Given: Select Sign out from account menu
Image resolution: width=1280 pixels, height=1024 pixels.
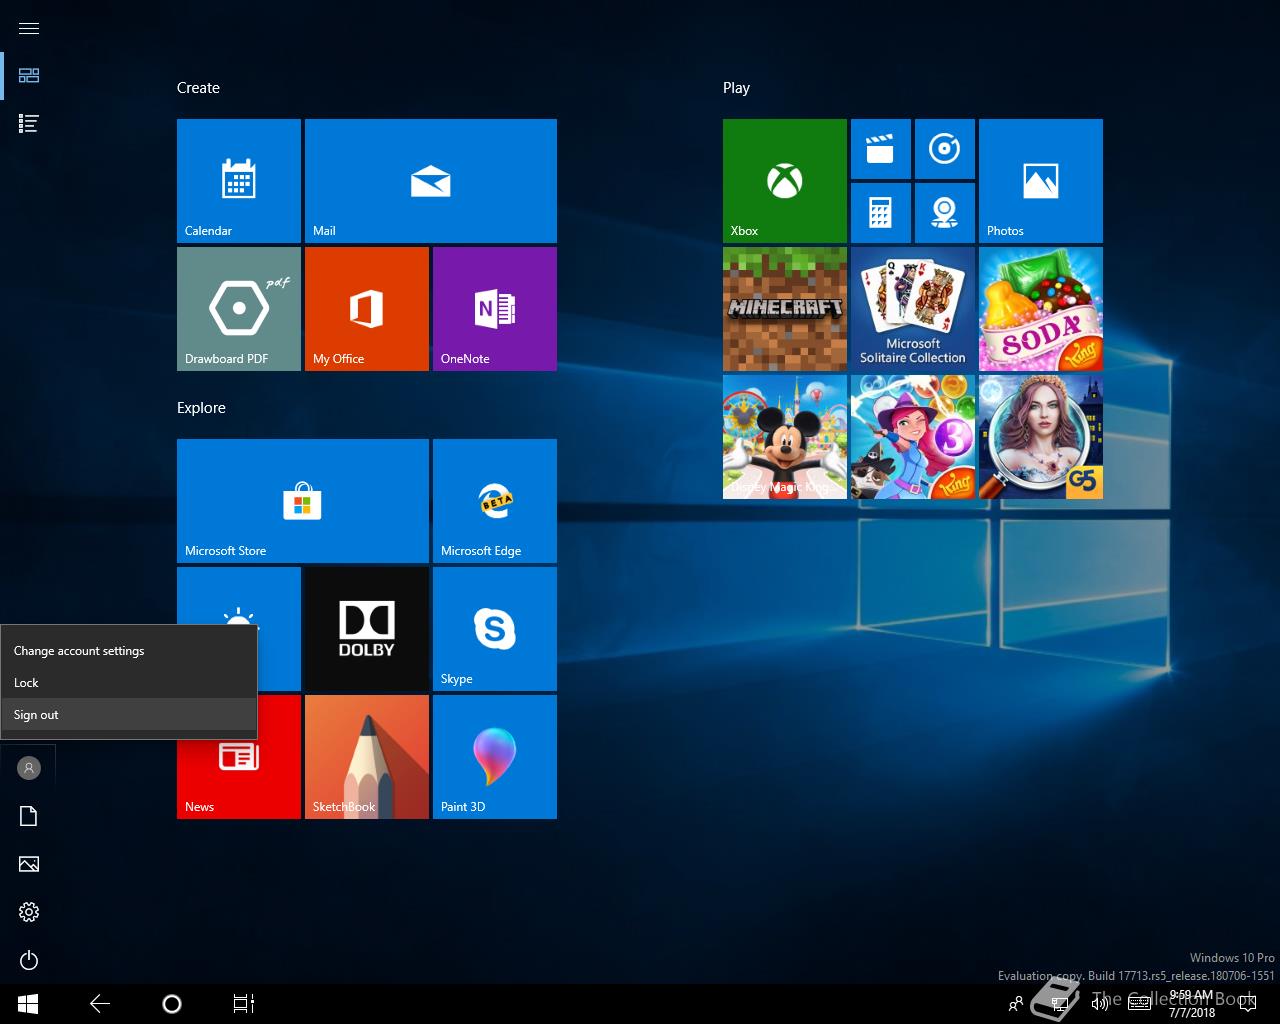Looking at the screenshot, I should pyautogui.click(x=128, y=715).
